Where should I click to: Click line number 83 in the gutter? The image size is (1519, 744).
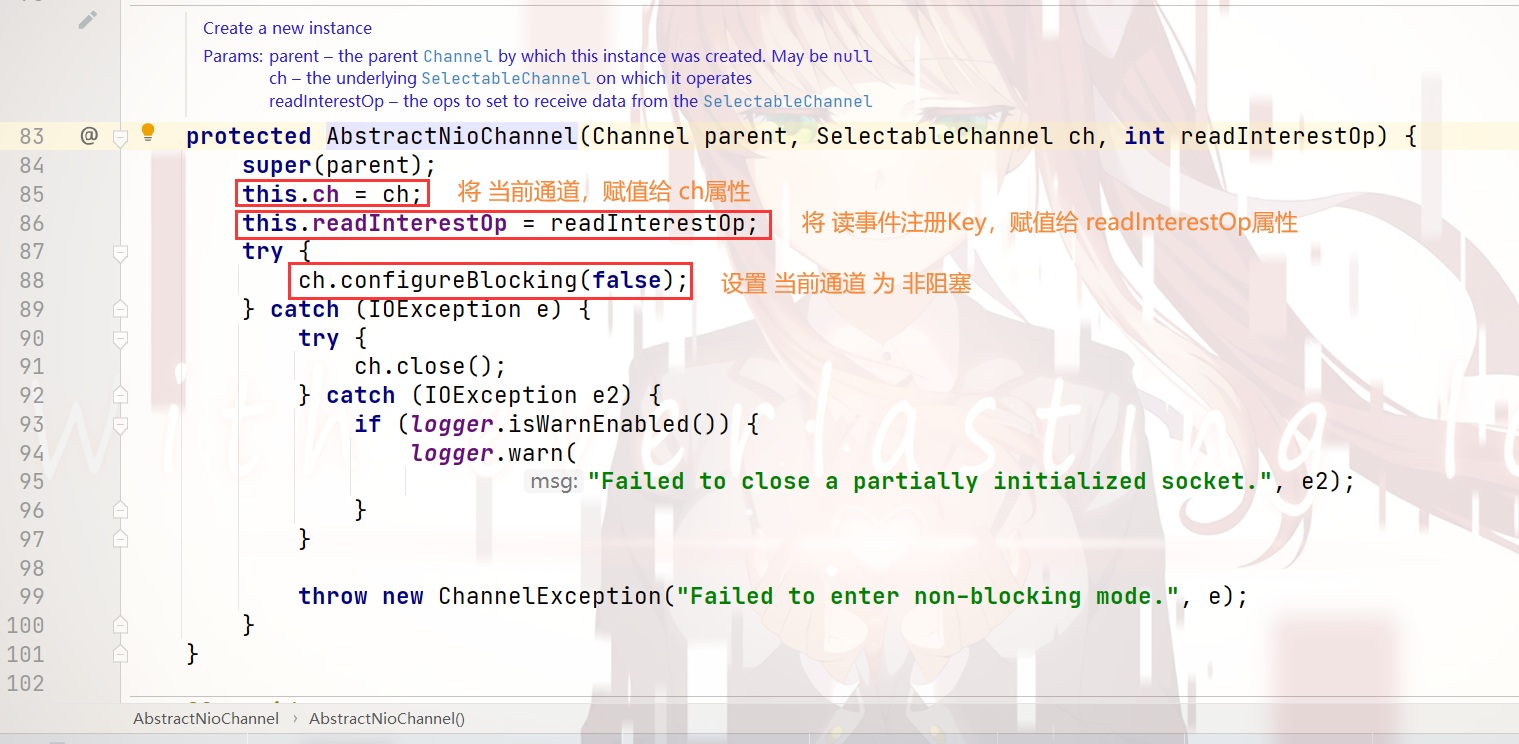(x=32, y=136)
